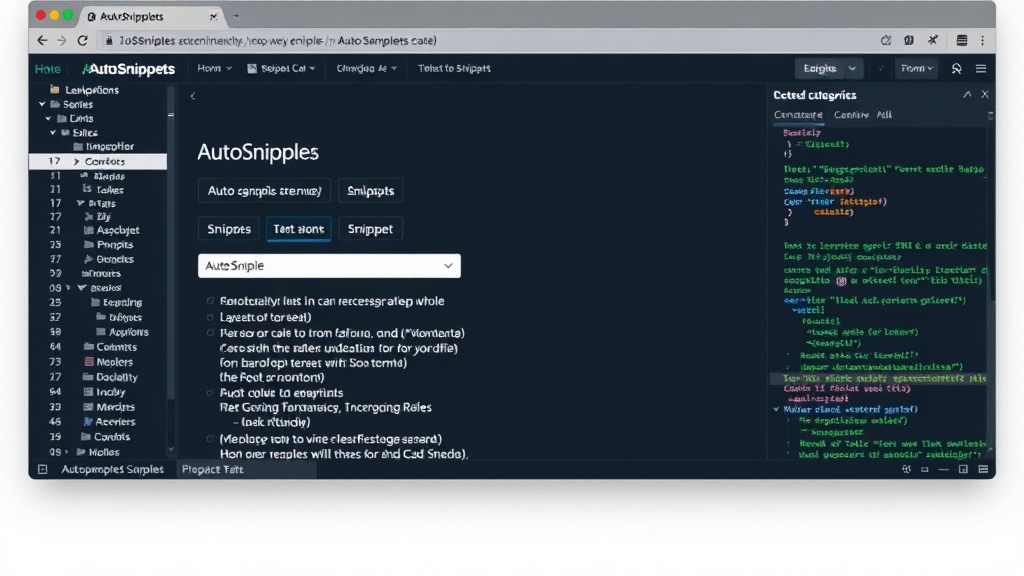
Task: Click the Eaights button
Action: coord(820,68)
